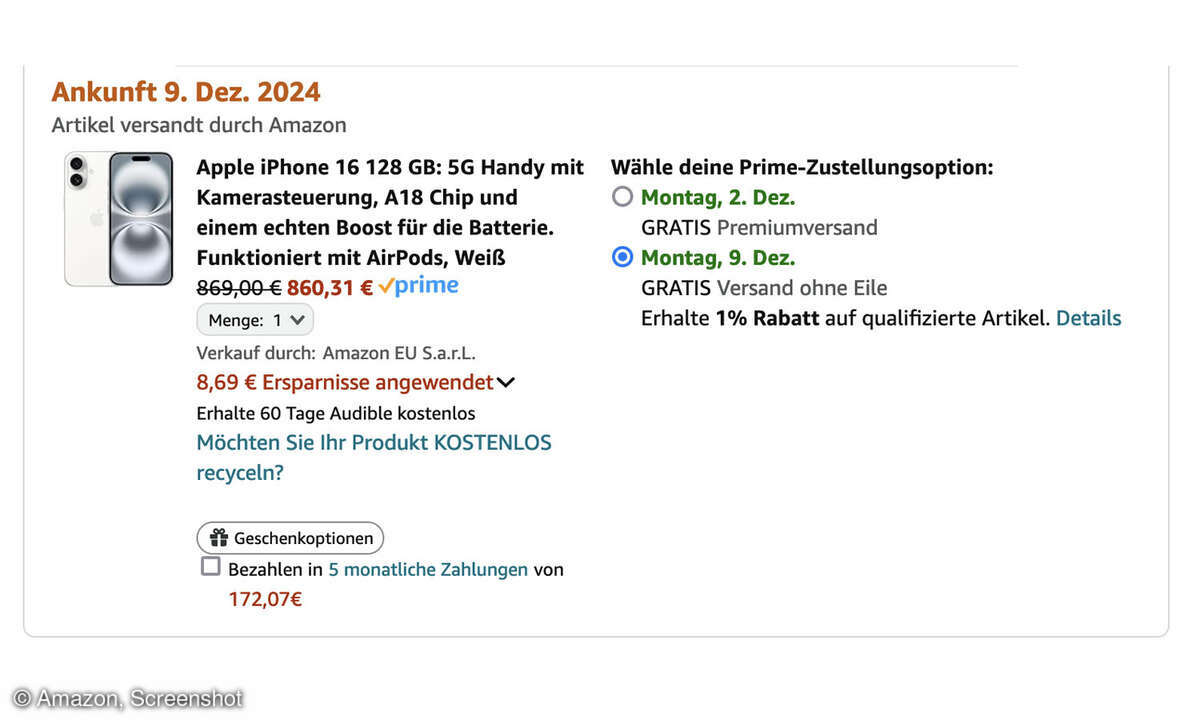
Task: Click the Amazon EU S.a.r.L. seller name
Action: coord(399,352)
